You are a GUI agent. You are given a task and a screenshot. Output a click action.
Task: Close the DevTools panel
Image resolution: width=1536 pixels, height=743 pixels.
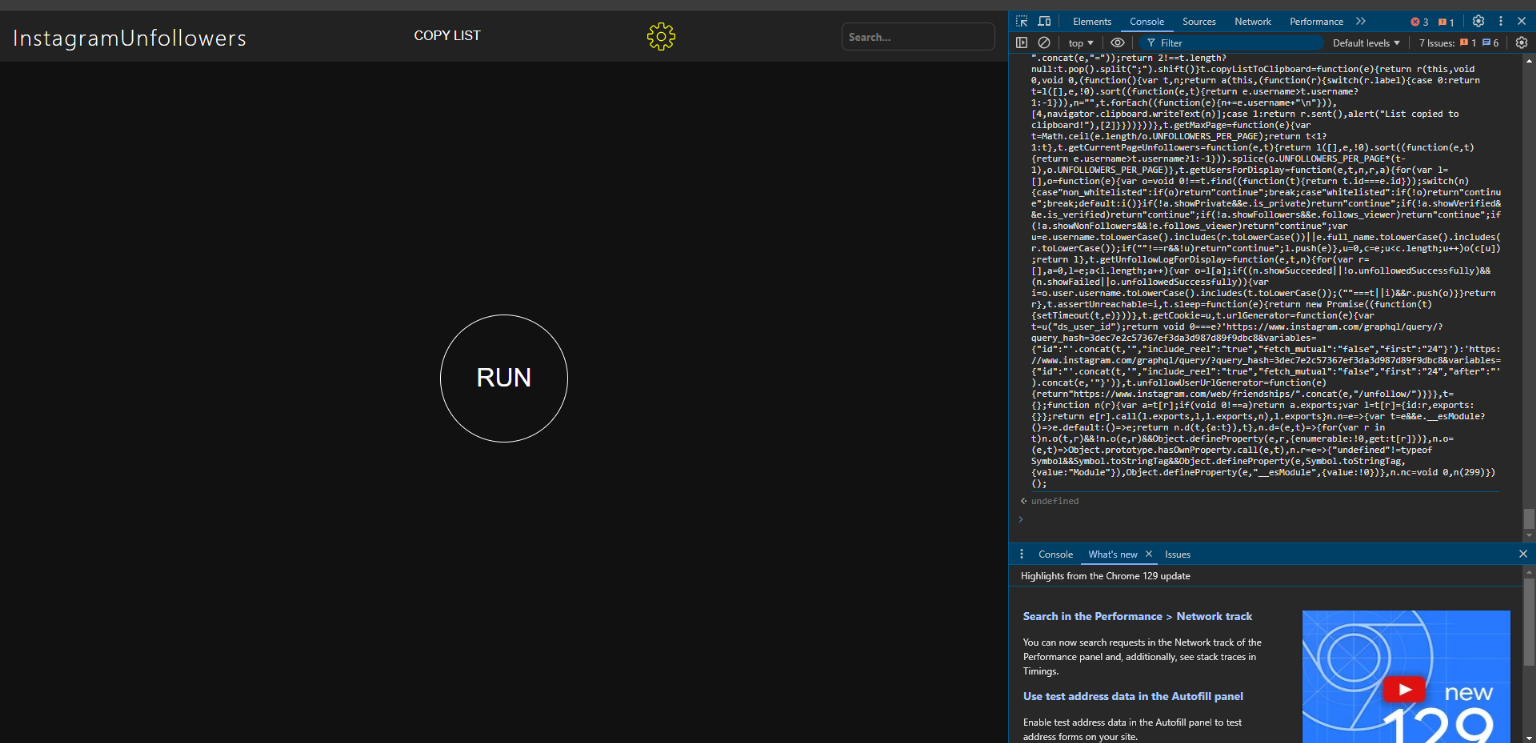point(1522,21)
